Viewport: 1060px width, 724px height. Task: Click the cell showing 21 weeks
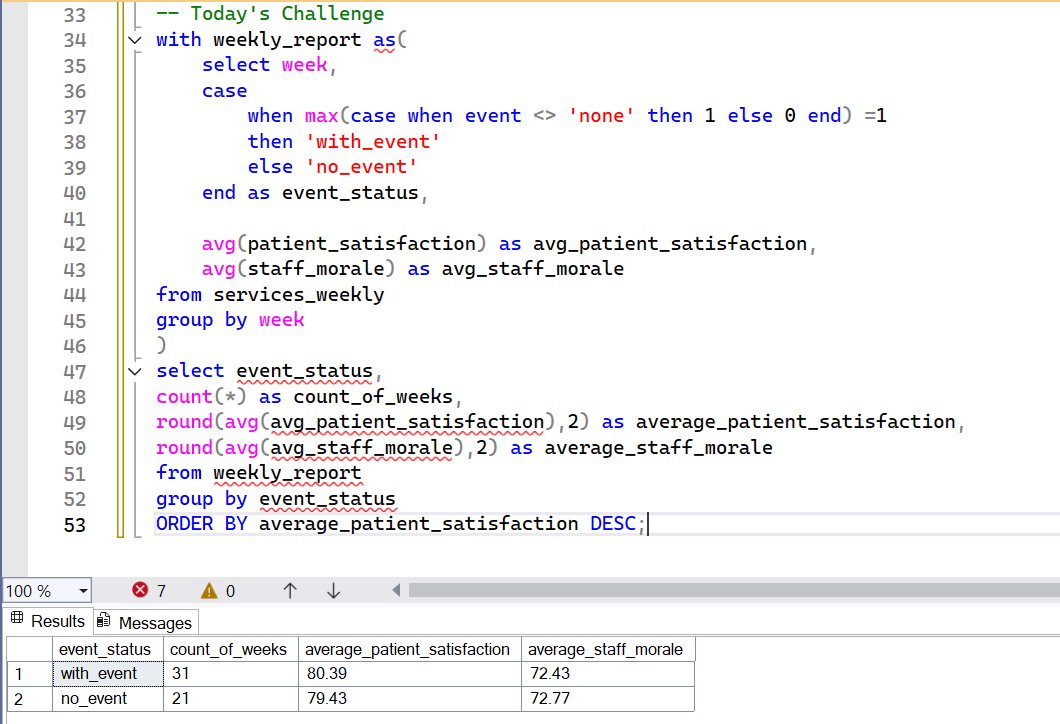point(231,698)
